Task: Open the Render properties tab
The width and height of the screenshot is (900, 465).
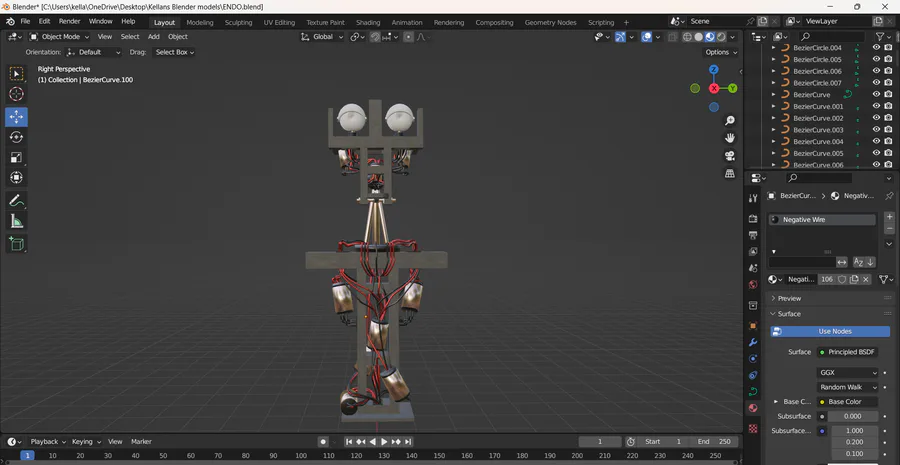Action: click(753, 219)
